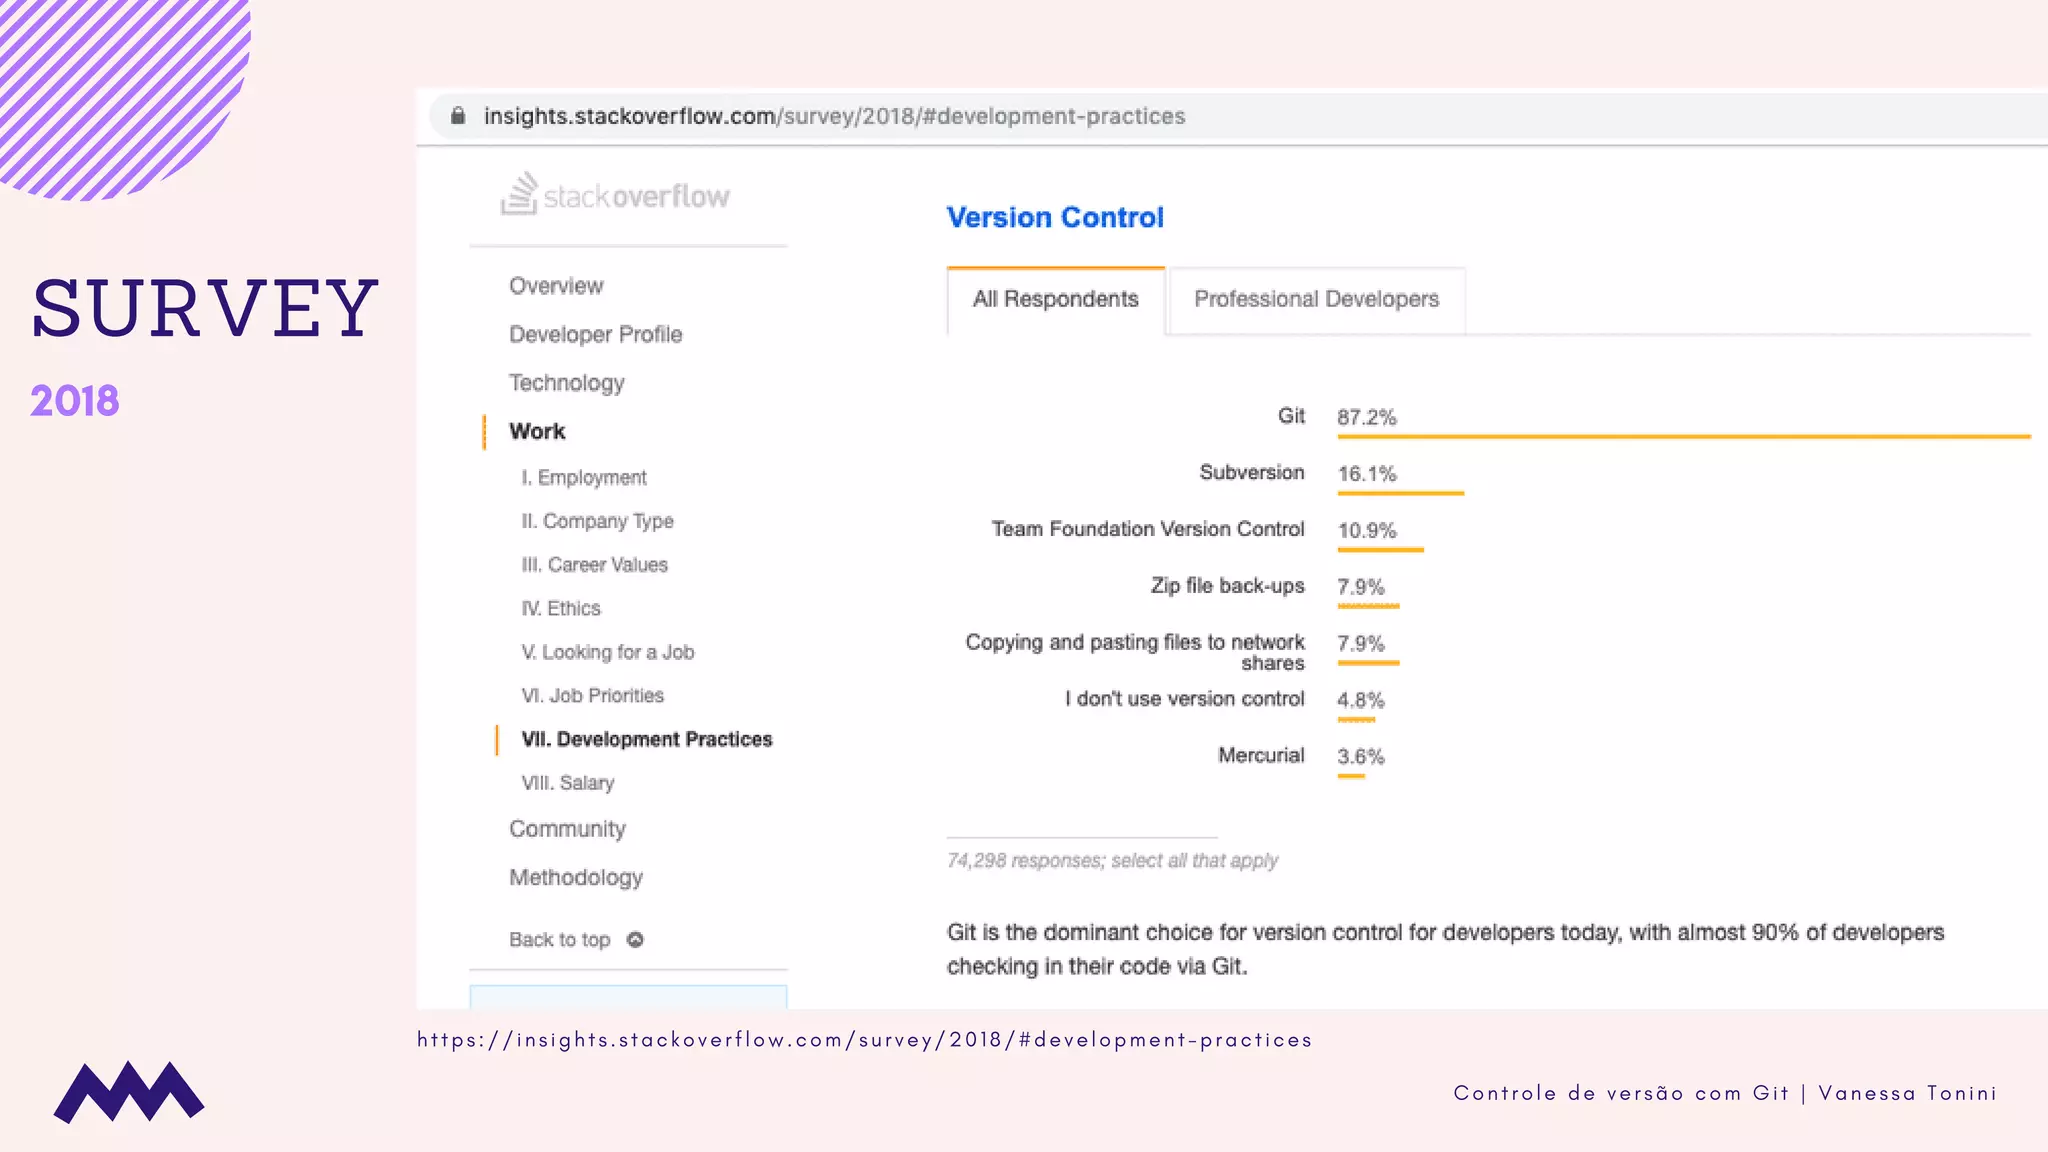This screenshot has height=1152, width=2048.
Task: Select the All Respondents tab
Action: [x=1055, y=300]
